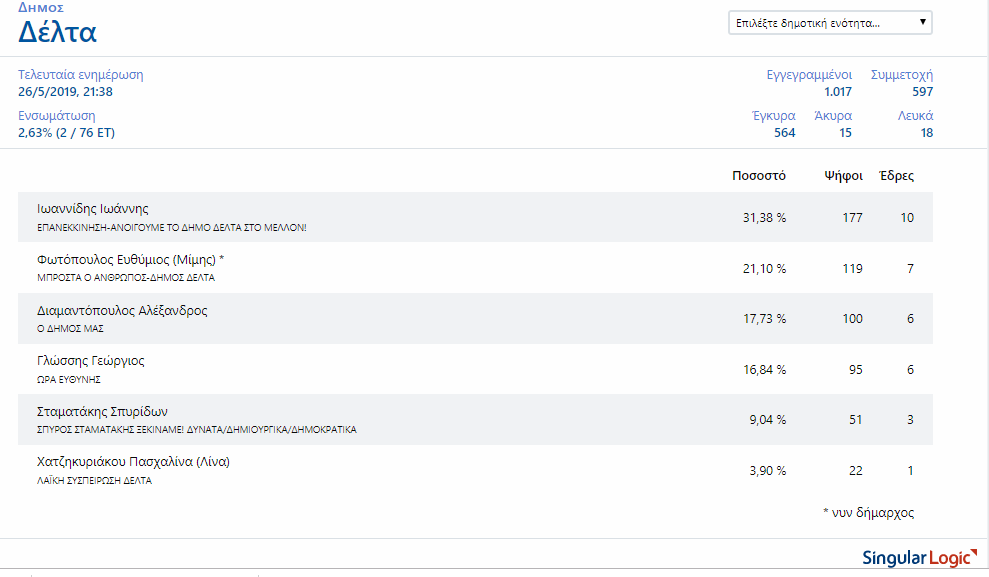The height and width of the screenshot is (577, 989).
Task: Click the valid votes value 564
Action: click(785, 133)
